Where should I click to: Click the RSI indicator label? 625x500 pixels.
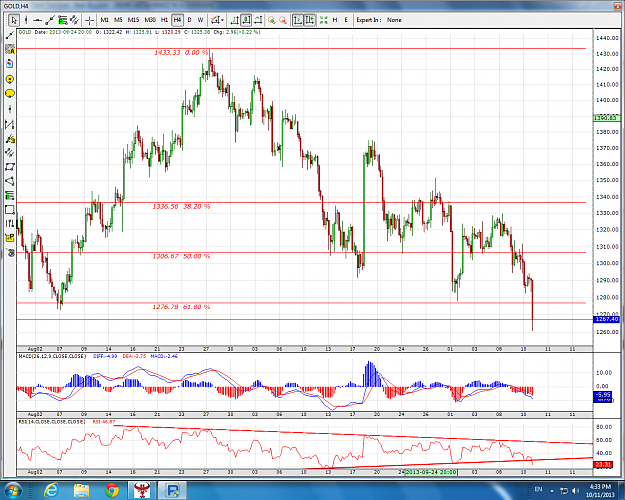[x=51, y=421]
